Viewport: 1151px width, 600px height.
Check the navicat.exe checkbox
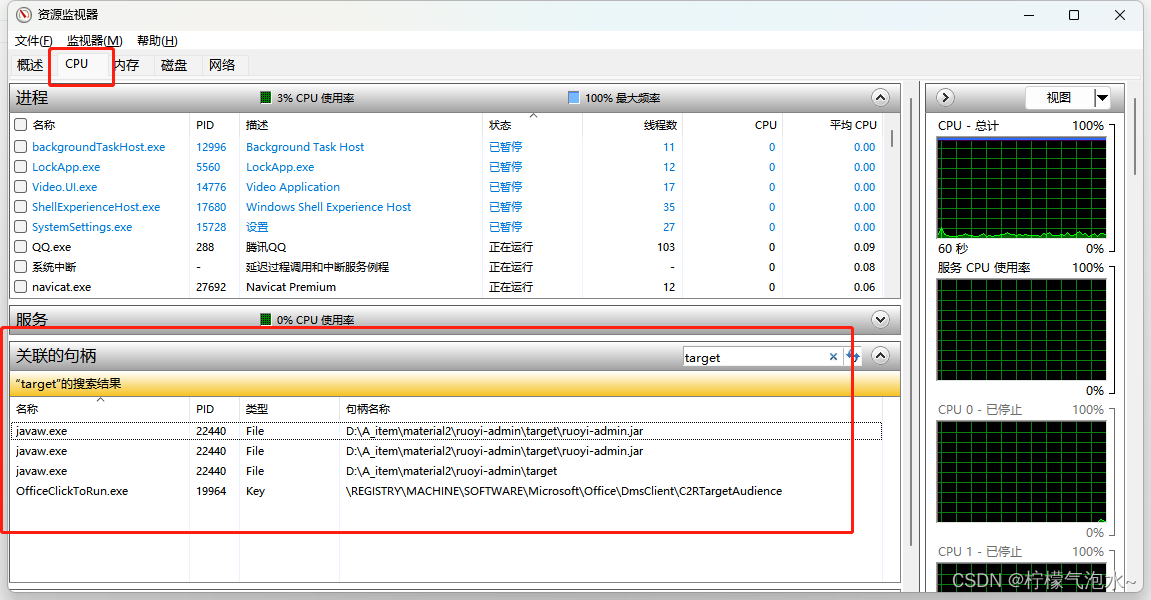(x=19, y=287)
